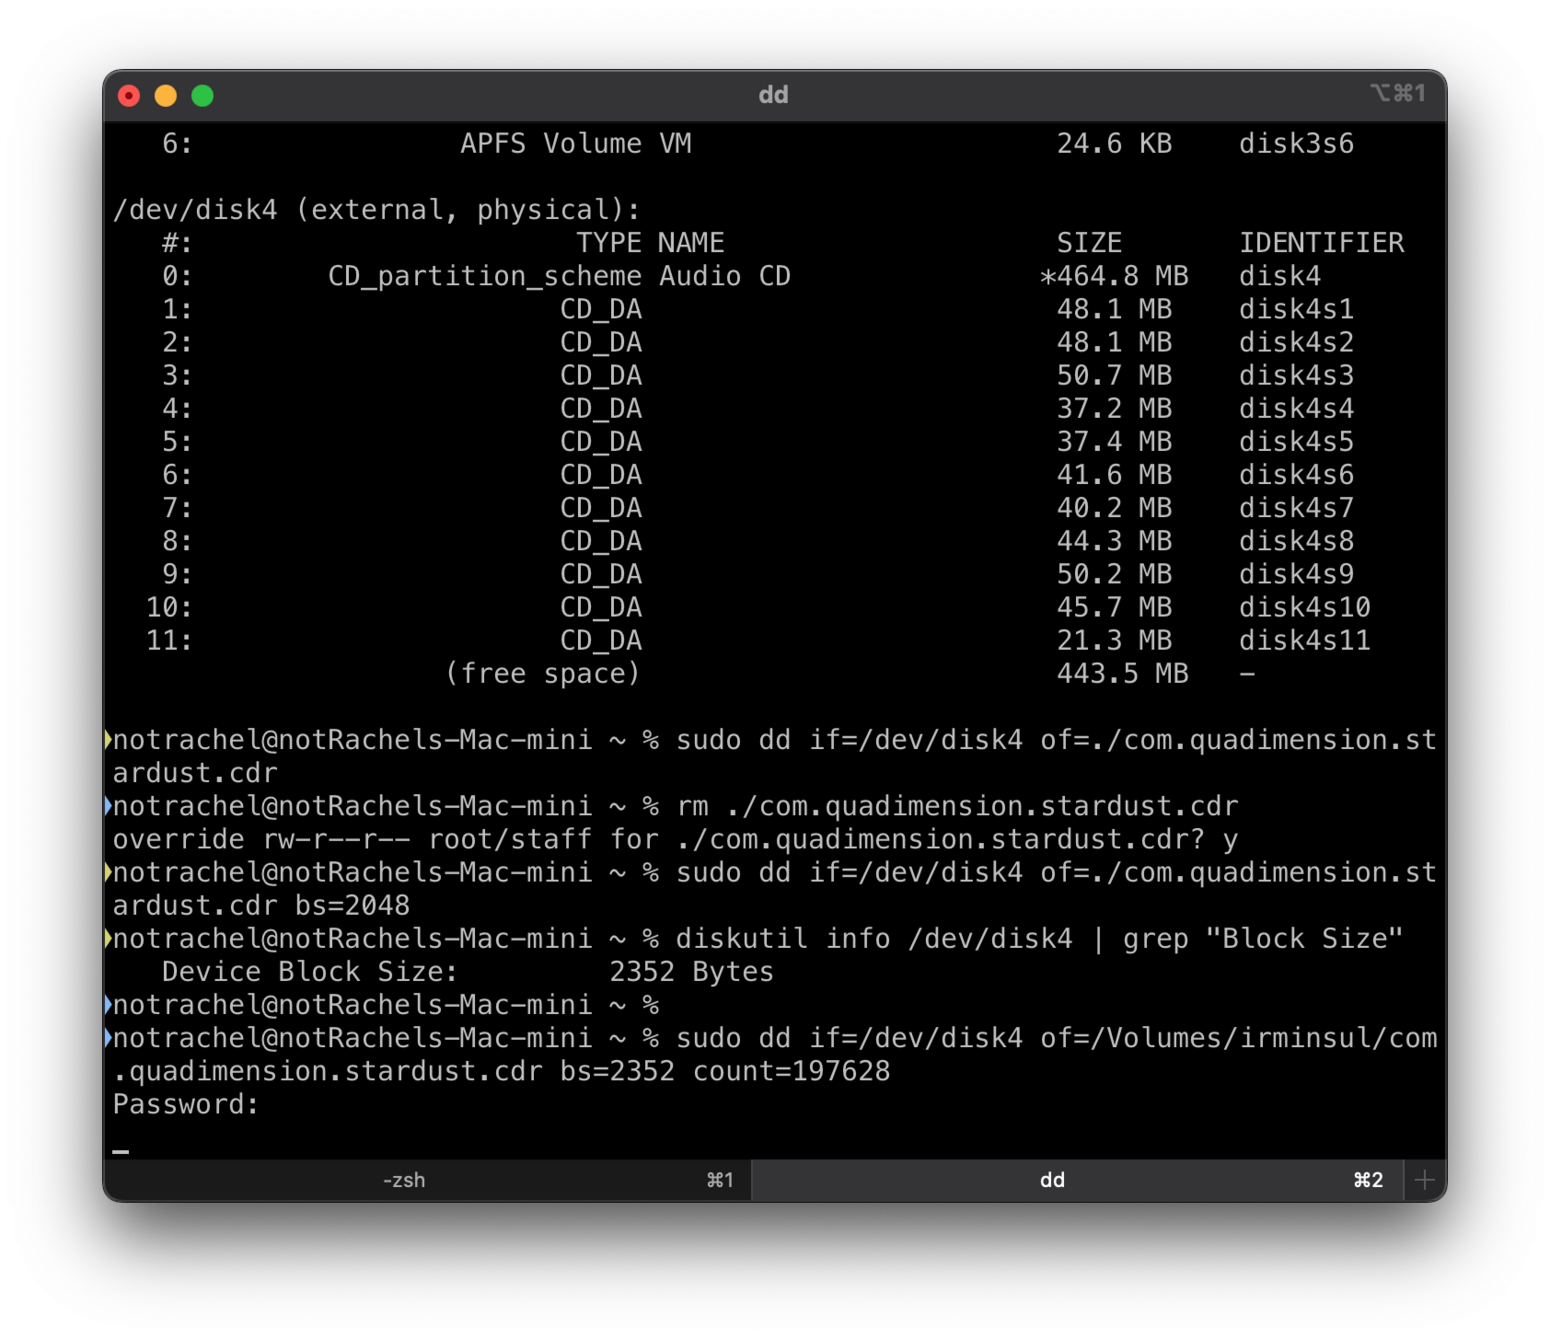This screenshot has height=1338, width=1550.
Task: Click the prompt mark beside the diskutil info command
Action: tap(108, 938)
